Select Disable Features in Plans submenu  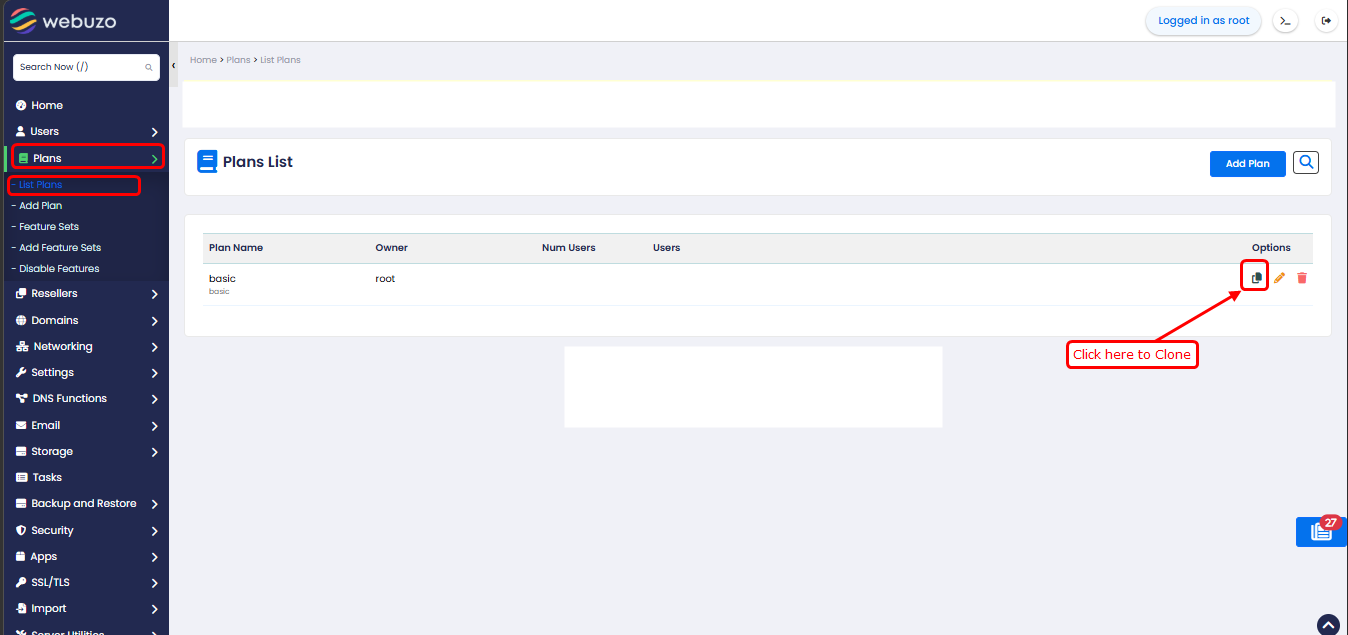pyautogui.click(x=59, y=268)
